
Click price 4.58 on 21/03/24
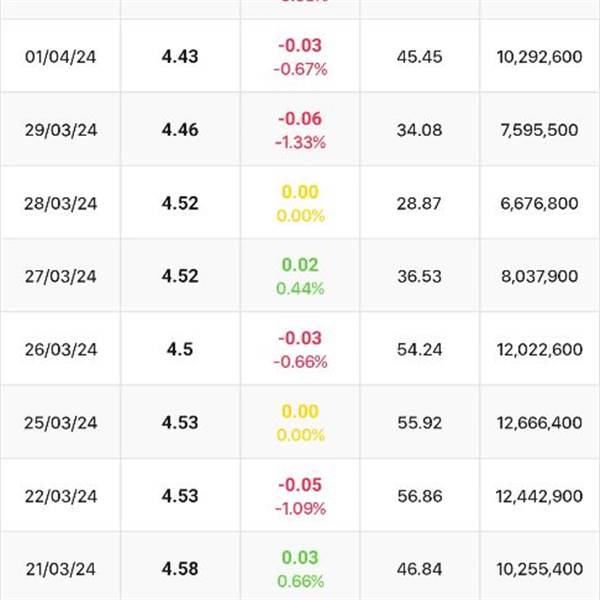coord(180,569)
